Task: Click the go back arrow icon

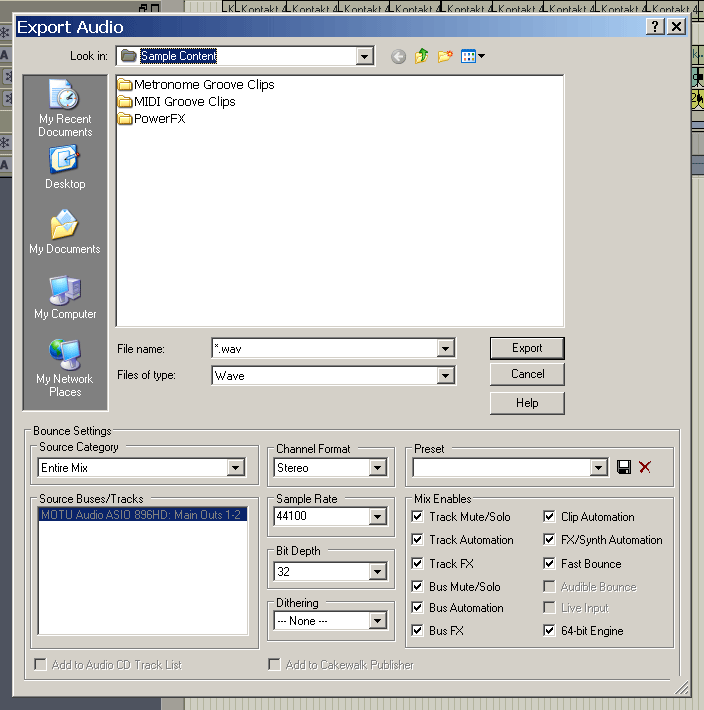Action: (x=398, y=57)
